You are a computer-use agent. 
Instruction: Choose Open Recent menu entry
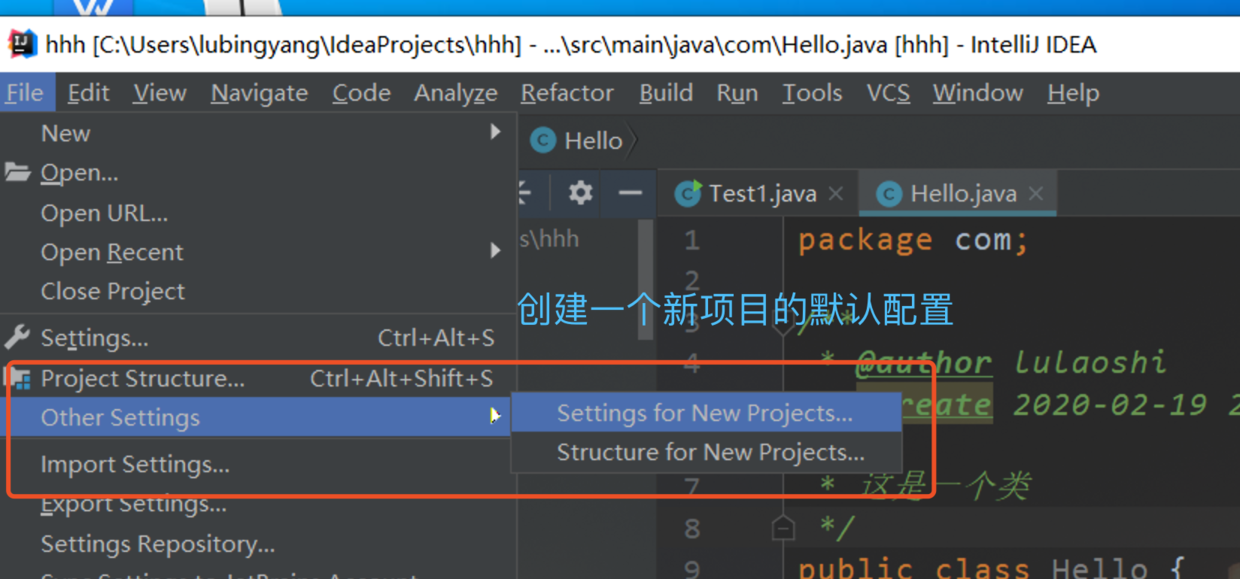coord(258,252)
